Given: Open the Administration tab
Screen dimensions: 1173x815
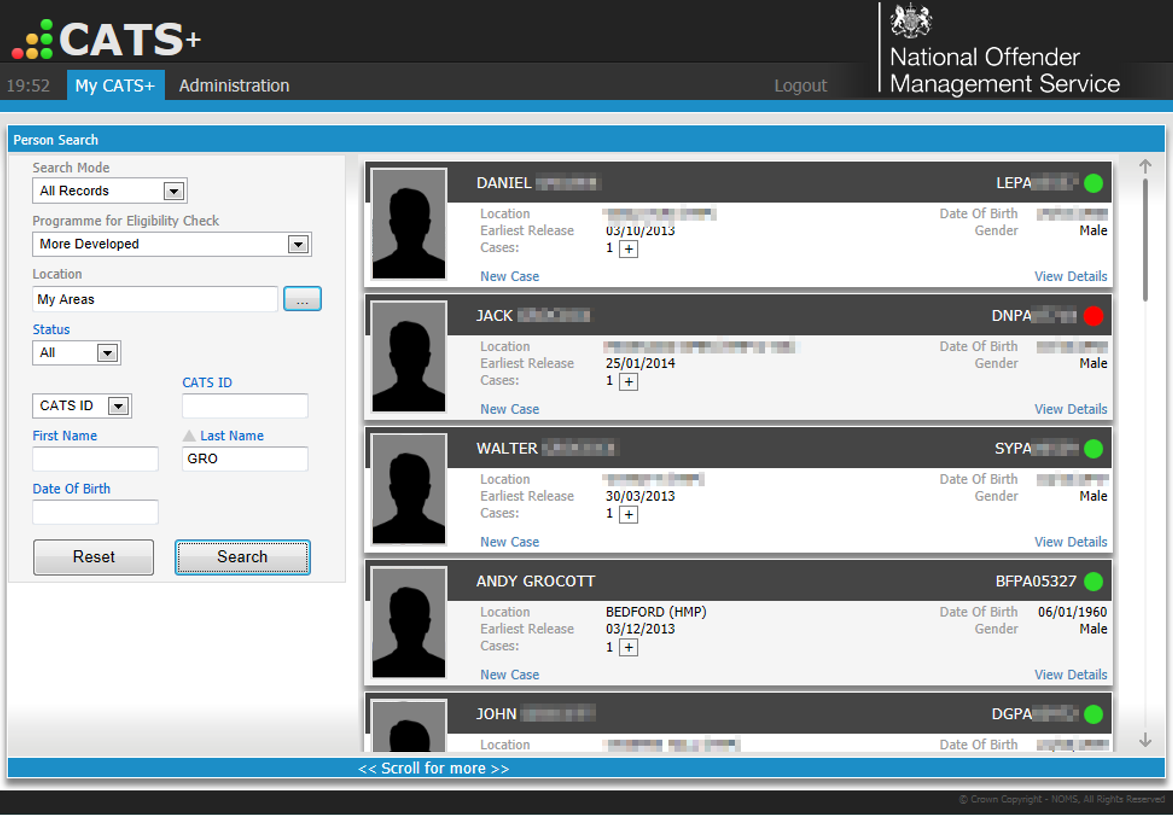Looking at the screenshot, I should (234, 85).
